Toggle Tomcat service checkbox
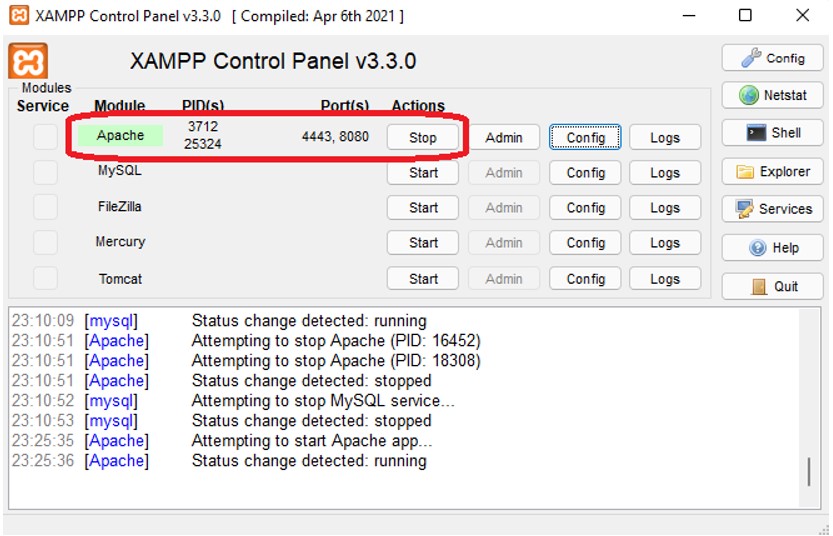 tap(45, 278)
